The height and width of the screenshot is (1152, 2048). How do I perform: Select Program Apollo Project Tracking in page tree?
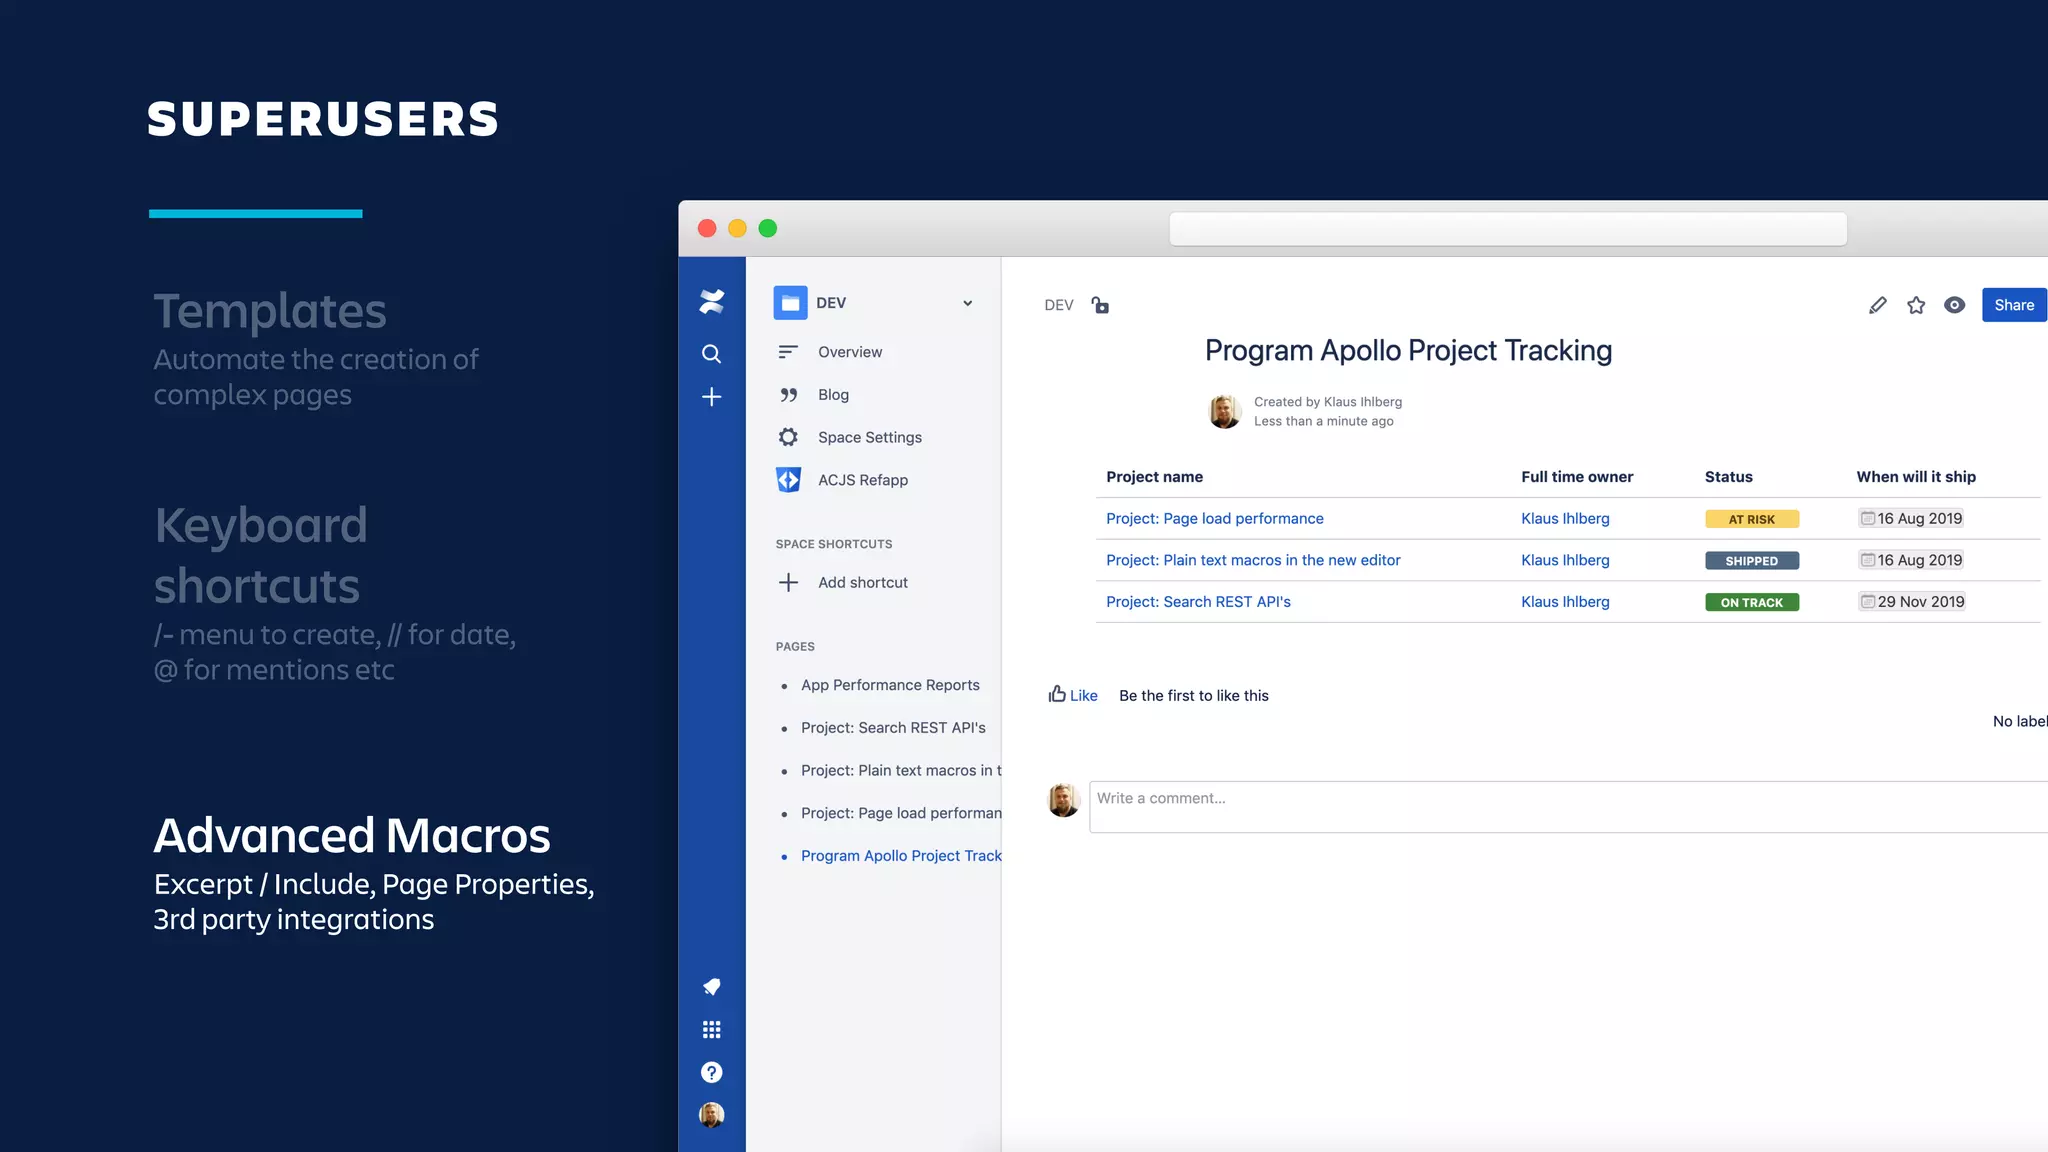pyautogui.click(x=900, y=856)
